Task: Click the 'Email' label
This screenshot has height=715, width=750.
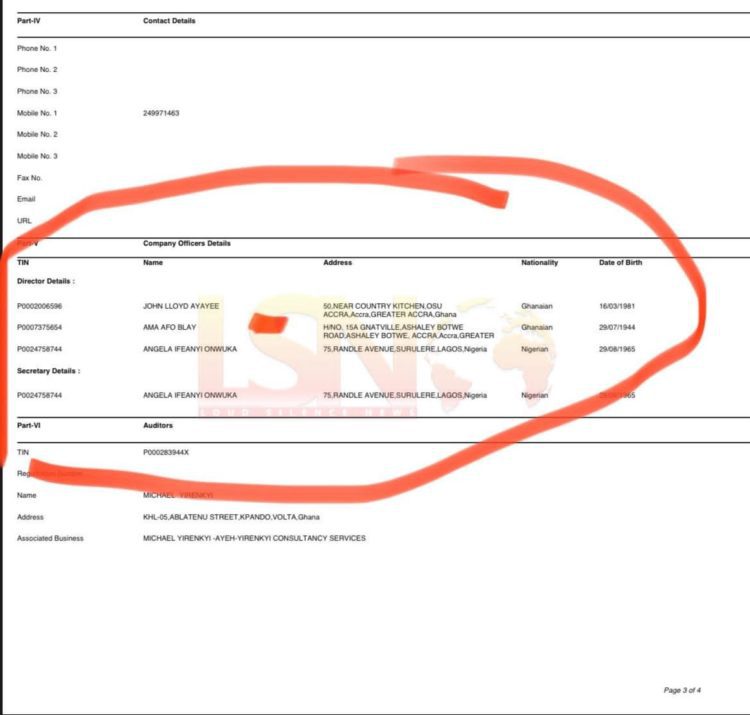Action: [x=26, y=199]
